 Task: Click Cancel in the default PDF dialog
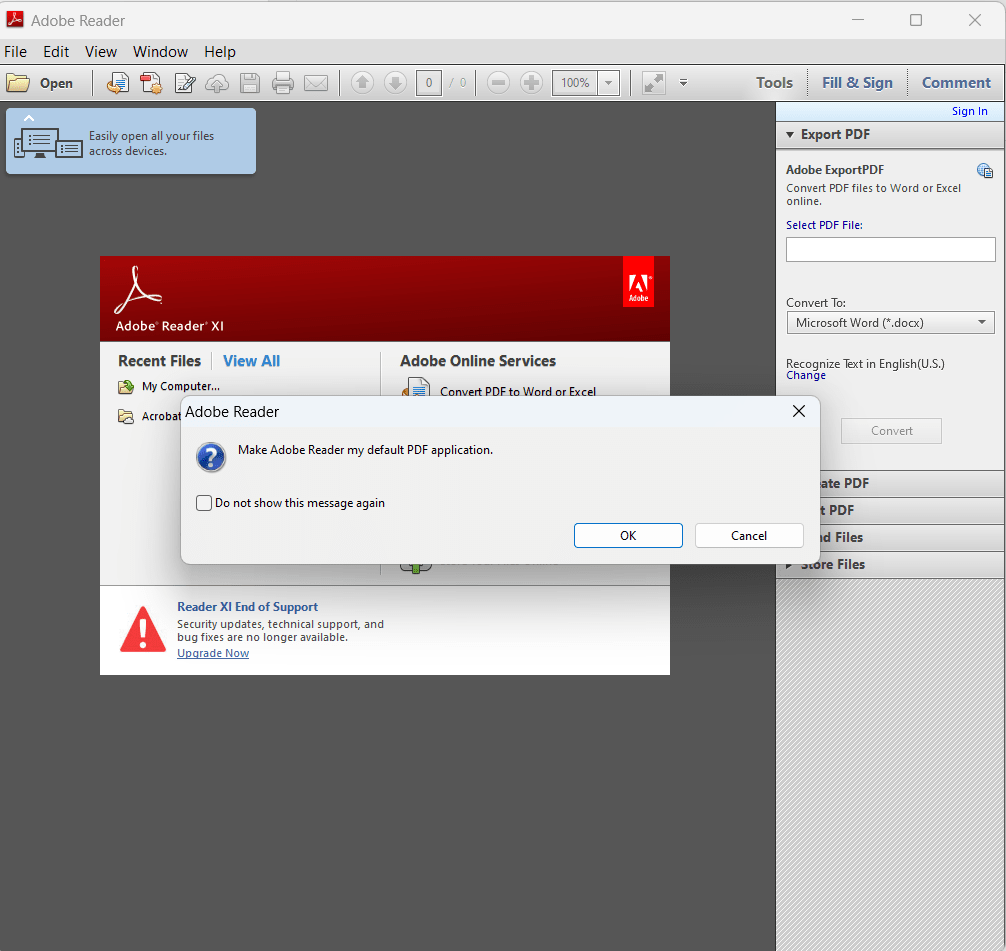coord(749,536)
